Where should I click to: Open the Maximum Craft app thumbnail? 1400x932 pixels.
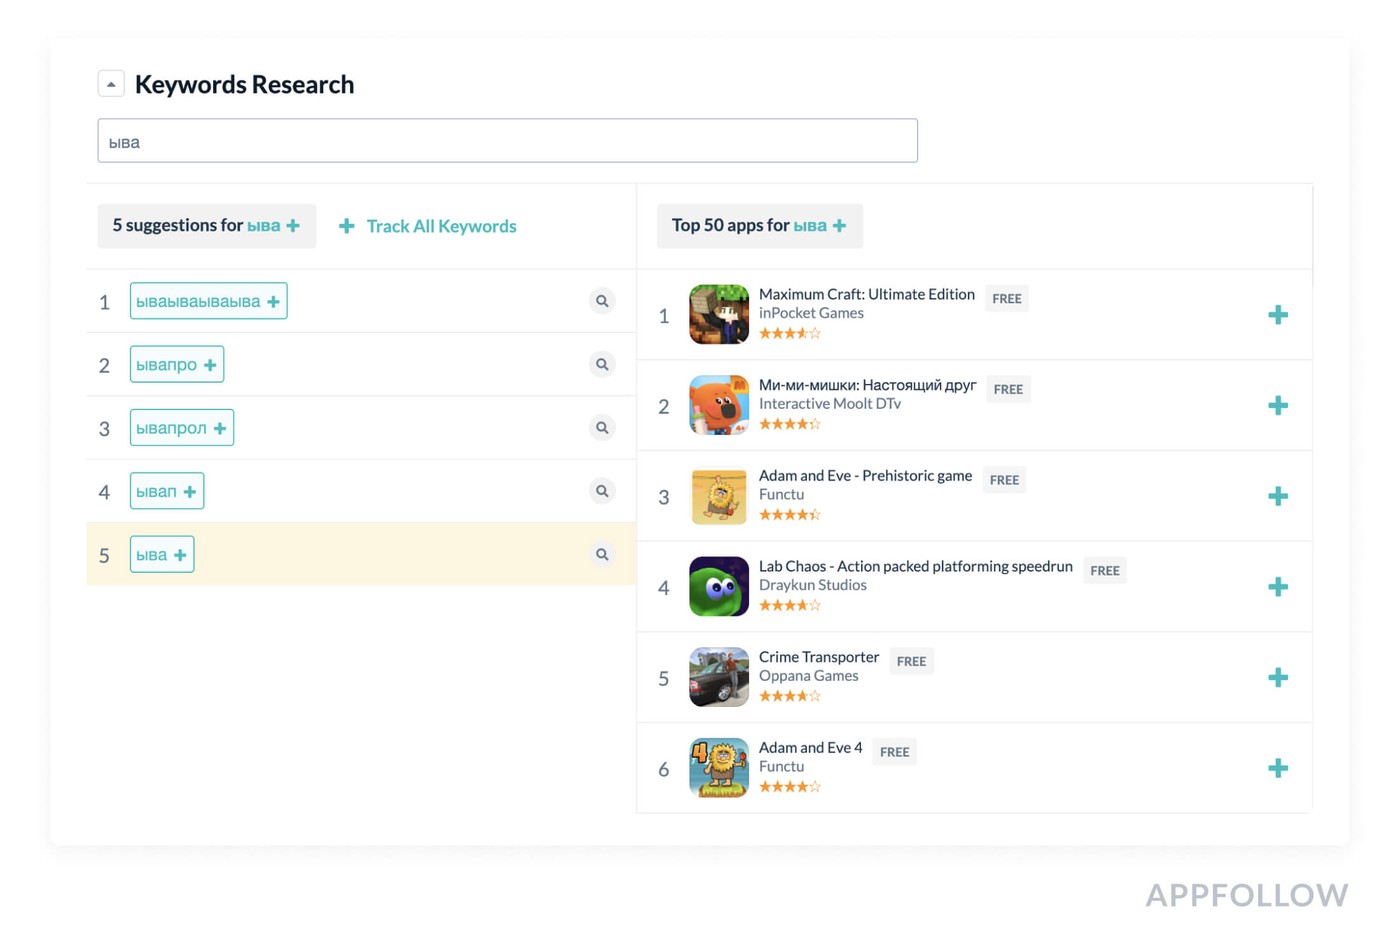click(718, 314)
